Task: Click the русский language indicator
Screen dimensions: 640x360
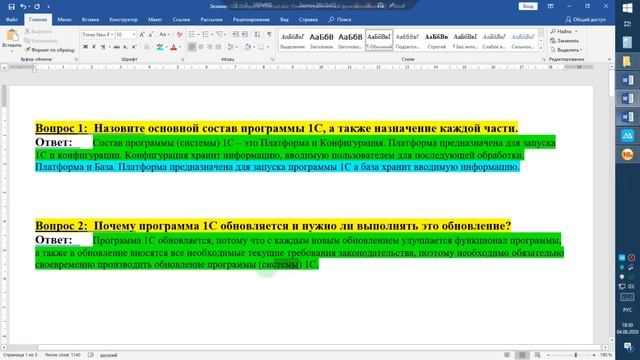Action: tap(109, 355)
